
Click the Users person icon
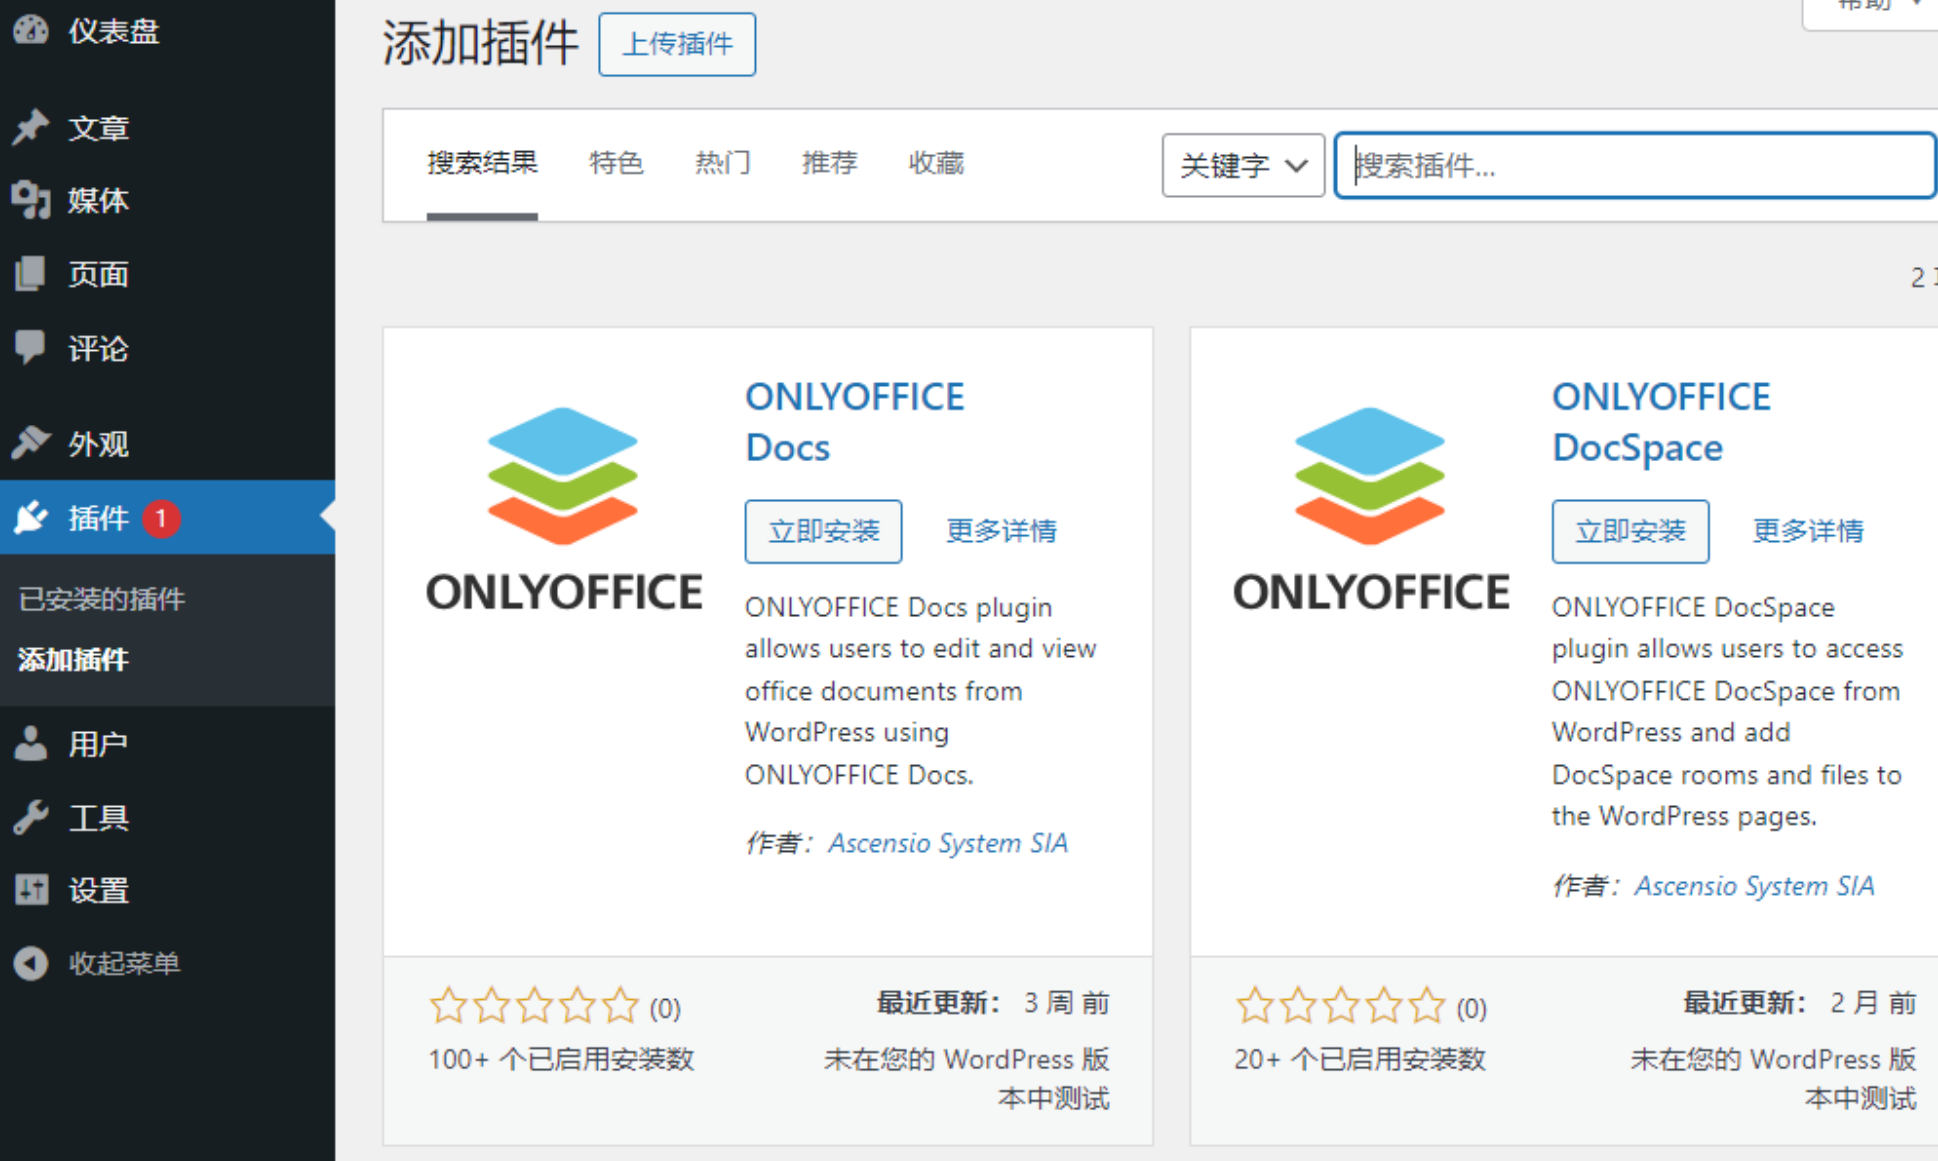[x=31, y=743]
